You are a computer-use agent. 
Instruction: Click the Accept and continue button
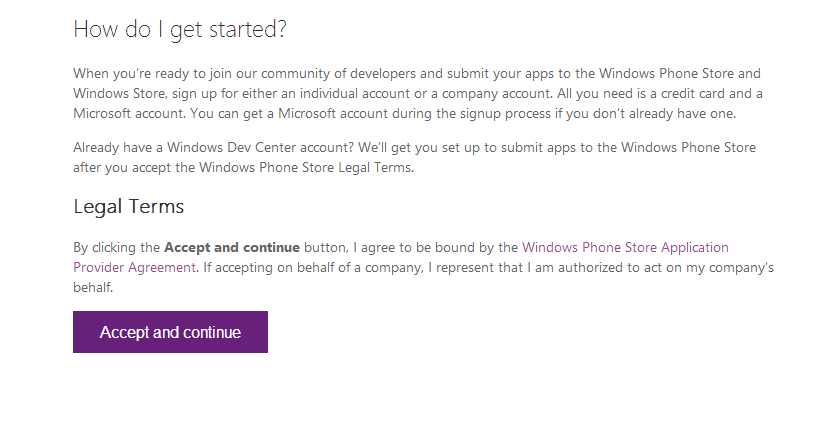pyautogui.click(x=170, y=332)
